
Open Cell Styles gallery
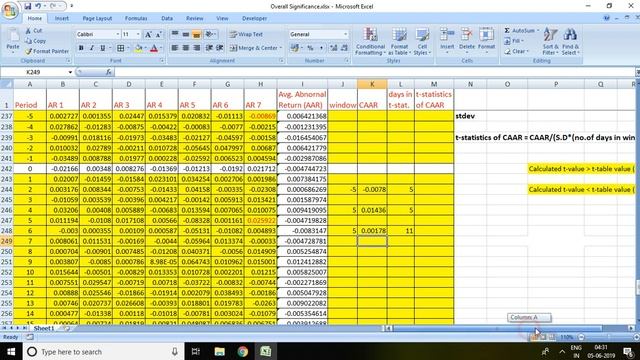pyautogui.click(x=422, y=41)
